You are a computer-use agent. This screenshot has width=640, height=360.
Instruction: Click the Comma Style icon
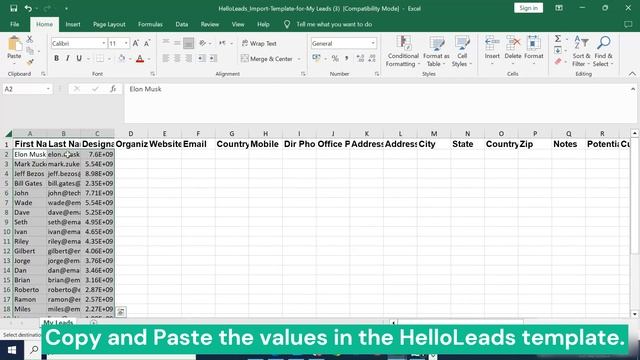point(347,58)
